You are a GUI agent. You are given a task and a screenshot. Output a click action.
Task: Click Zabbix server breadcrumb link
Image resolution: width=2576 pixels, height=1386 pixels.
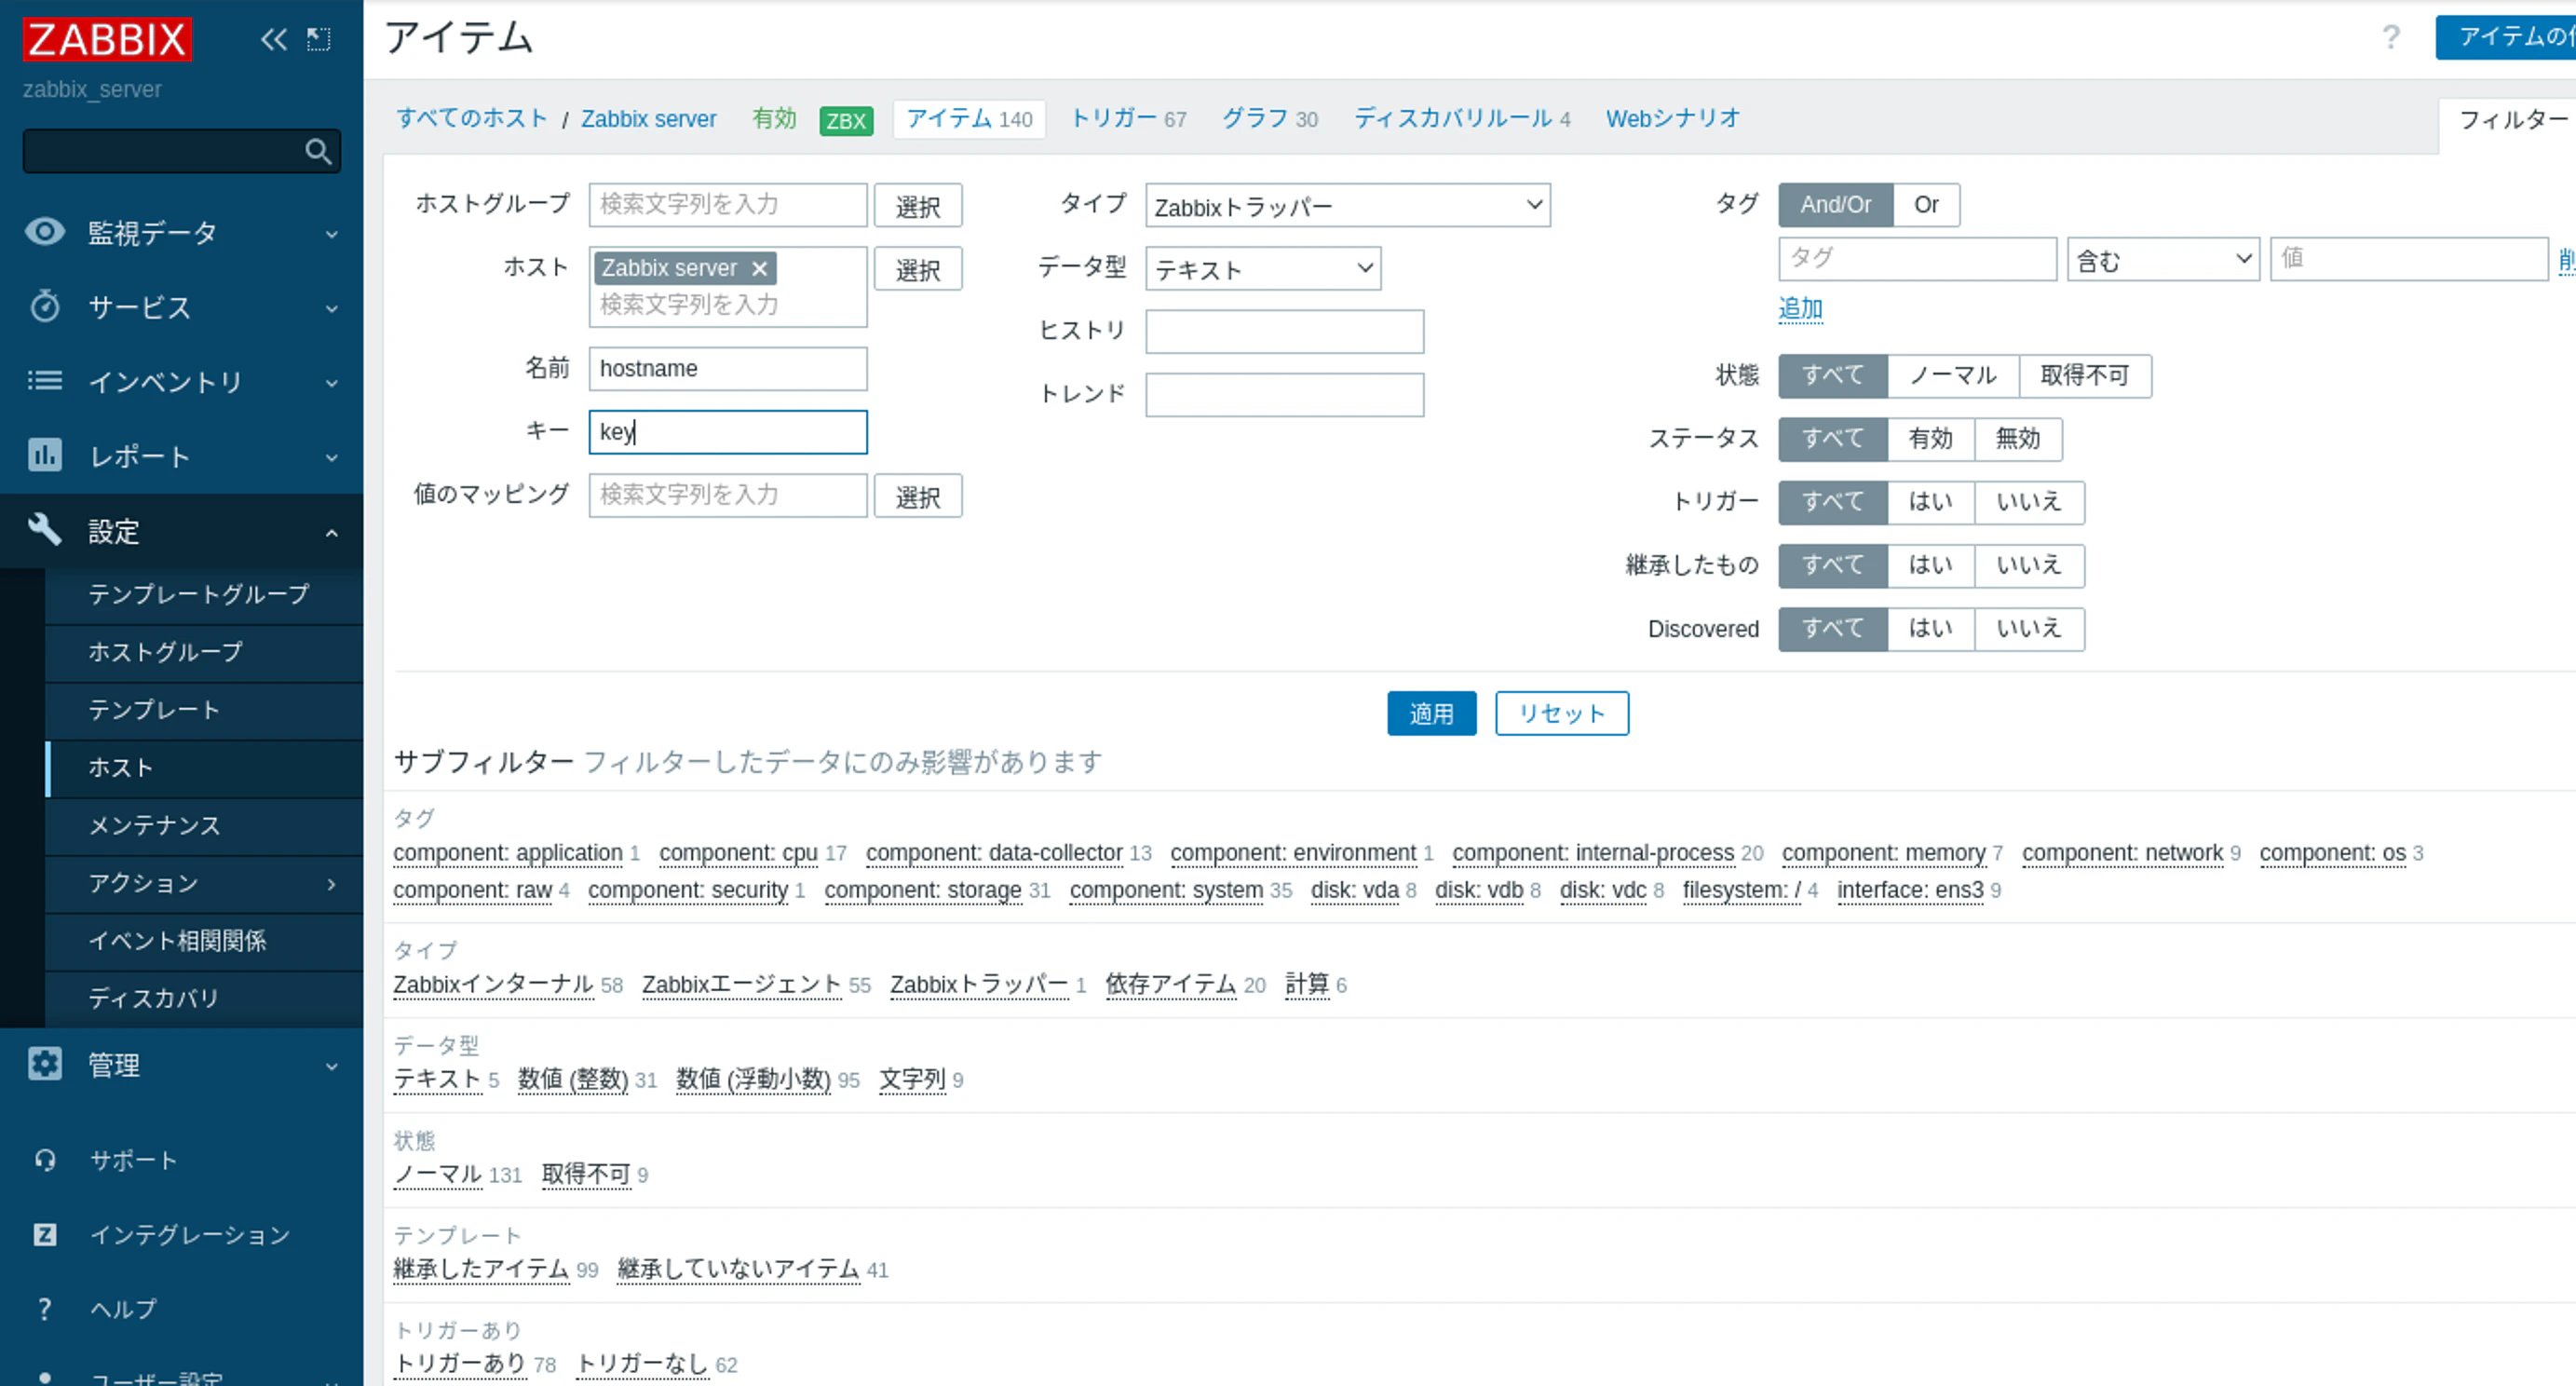(x=648, y=119)
